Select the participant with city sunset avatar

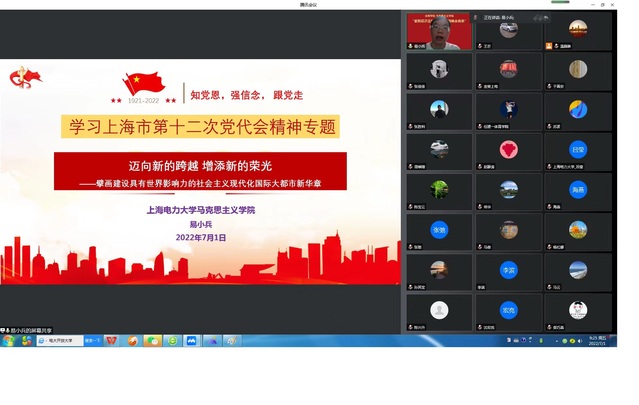578,31
